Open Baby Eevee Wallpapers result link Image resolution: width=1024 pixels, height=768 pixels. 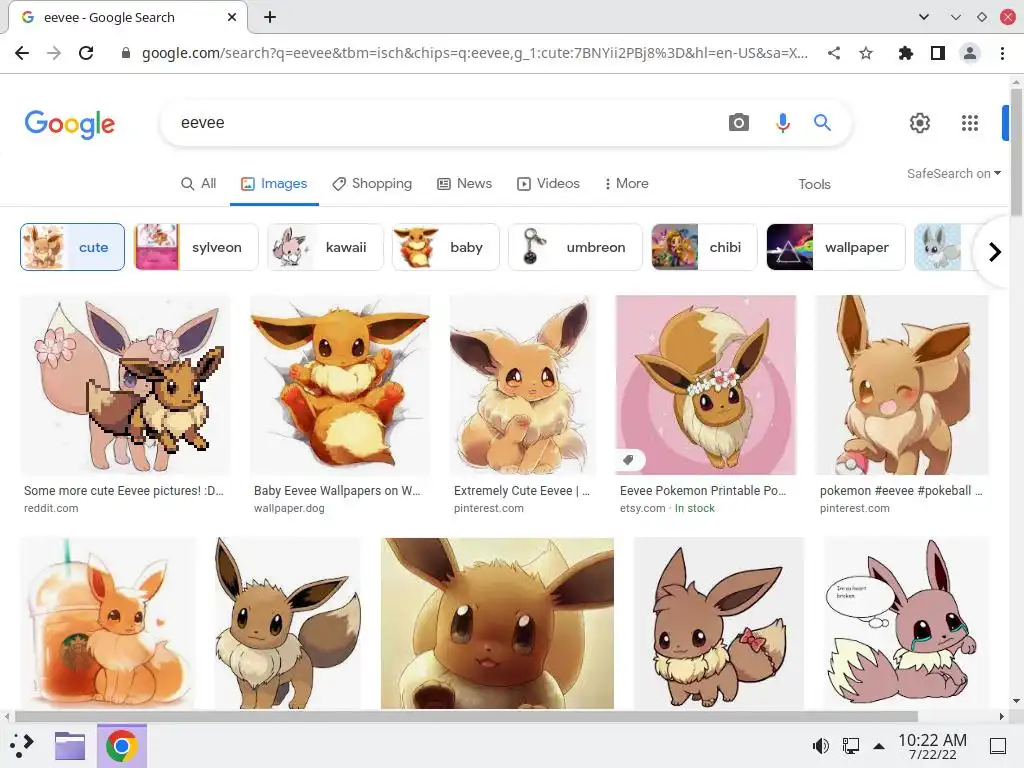click(337, 490)
